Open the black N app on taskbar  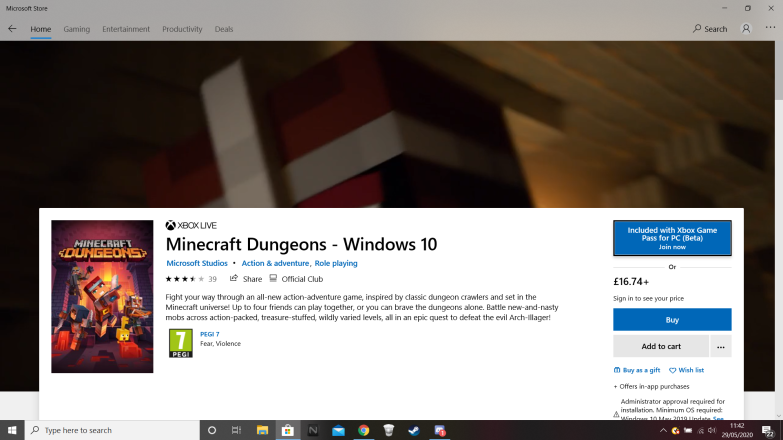coord(313,430)
